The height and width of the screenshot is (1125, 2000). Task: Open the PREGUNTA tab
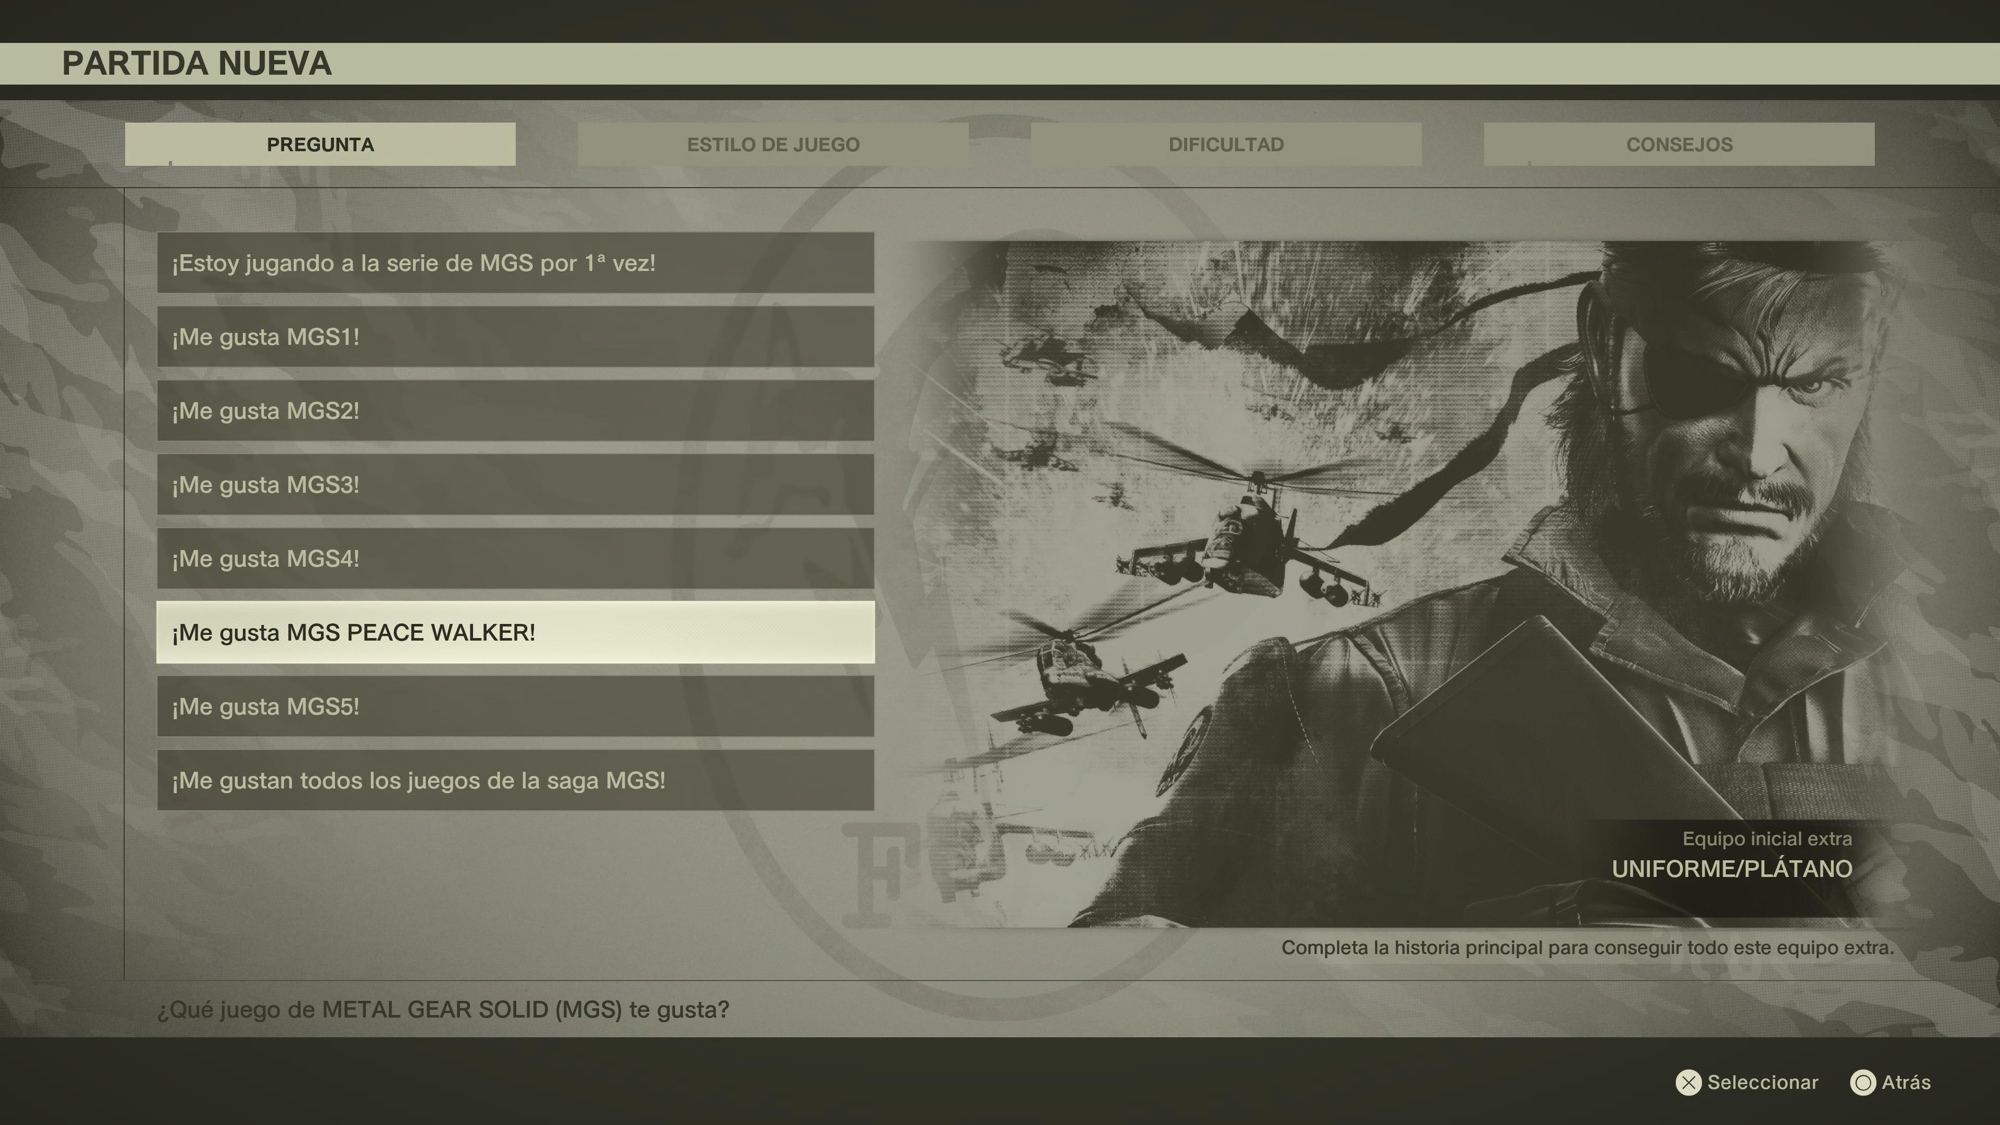[320, 144]
